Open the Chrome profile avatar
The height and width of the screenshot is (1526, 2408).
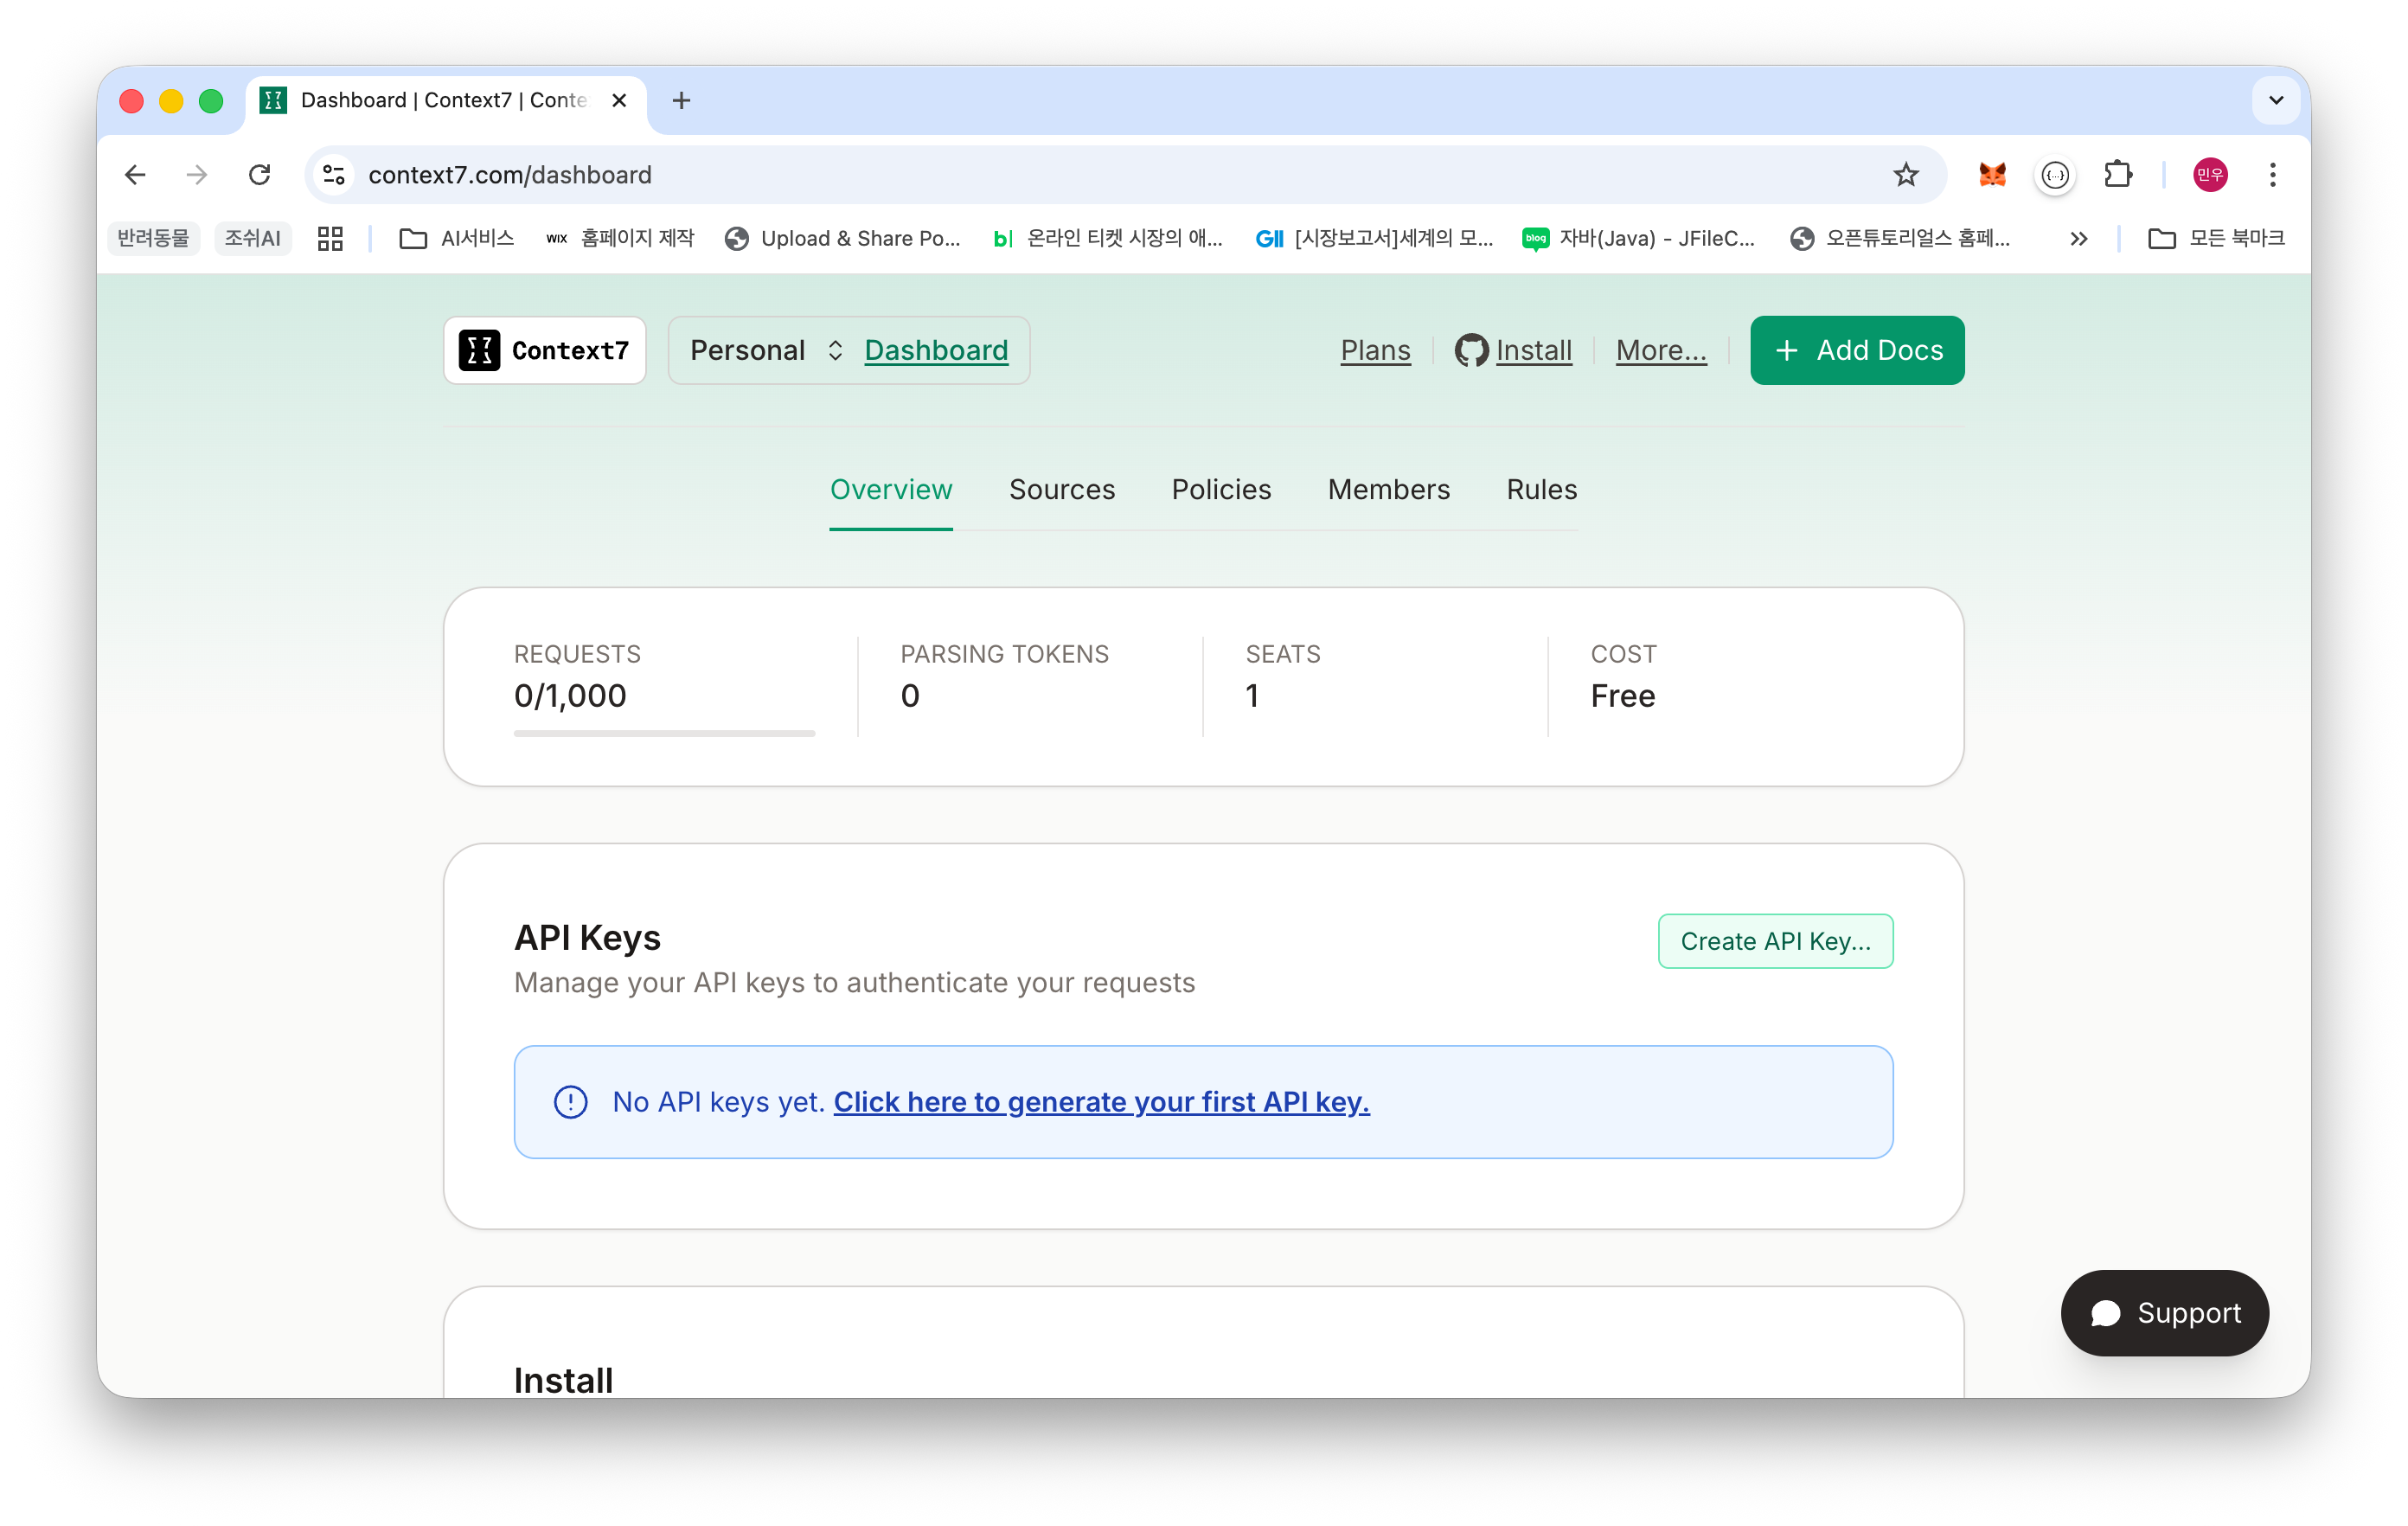(2210, 175)
